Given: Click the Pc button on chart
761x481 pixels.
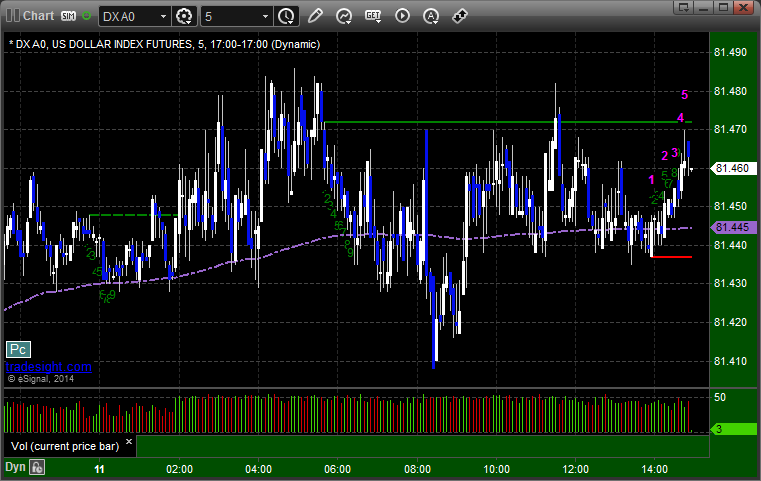Looking at the screenshot, I should 17,349.
